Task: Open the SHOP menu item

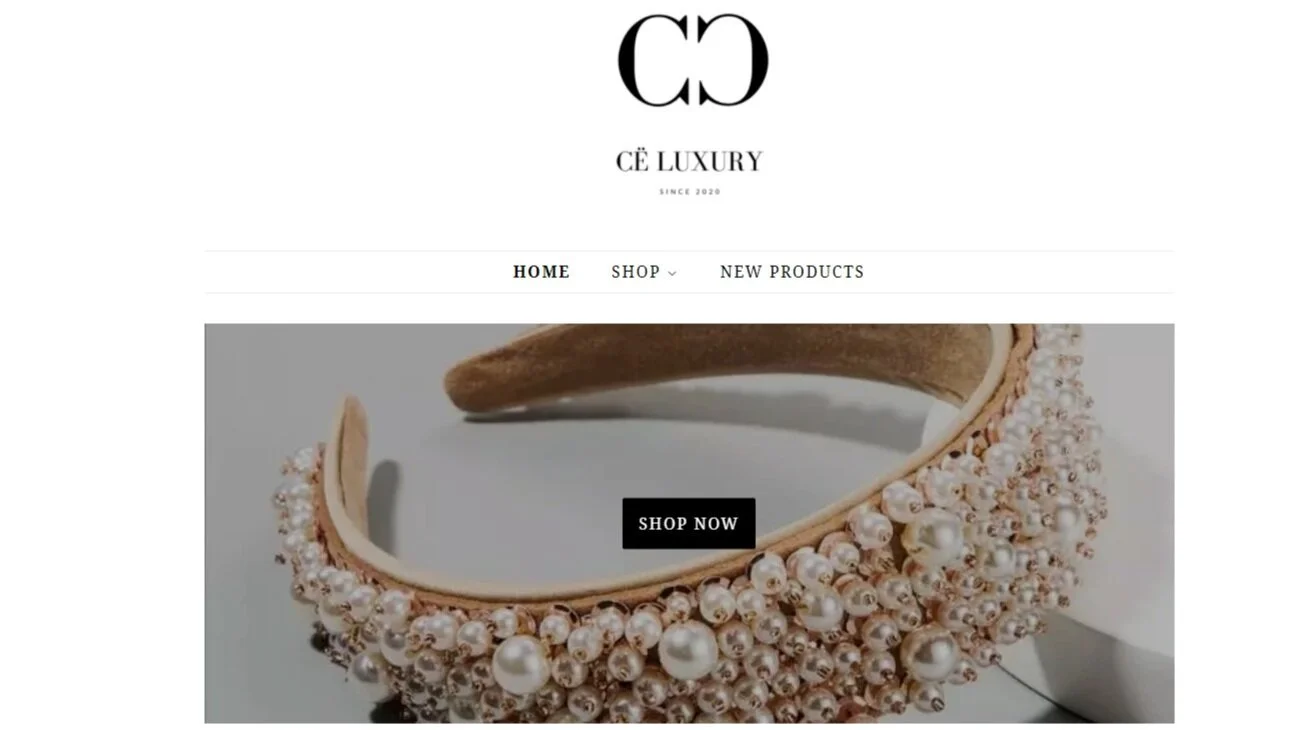Action: coord(636,272)
